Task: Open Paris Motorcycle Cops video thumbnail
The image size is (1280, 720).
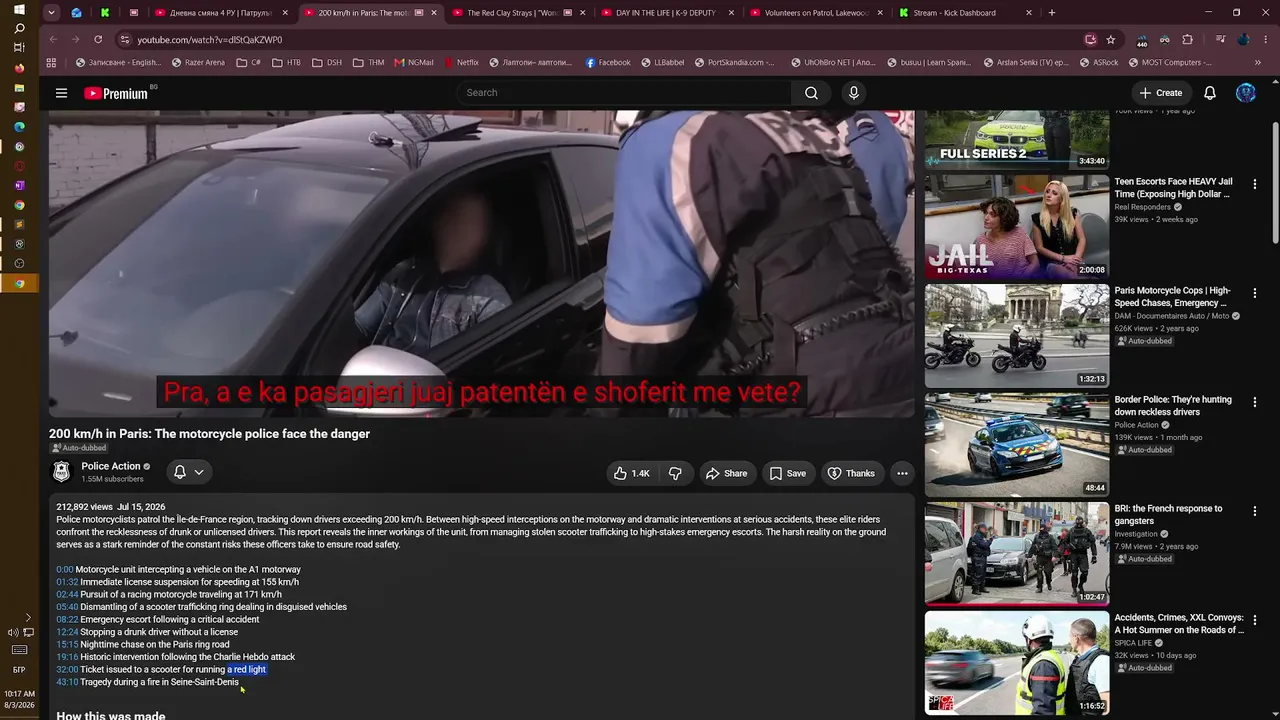Action: 1017,336
